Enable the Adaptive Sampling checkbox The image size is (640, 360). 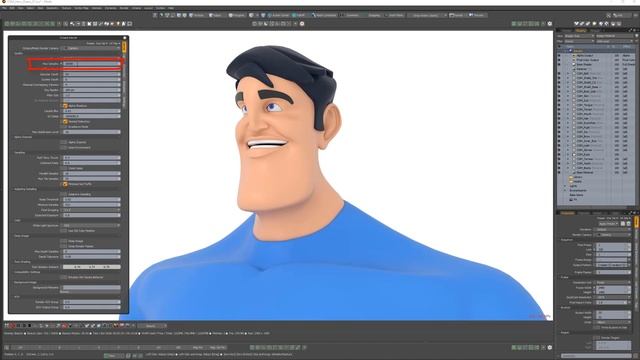63,194
